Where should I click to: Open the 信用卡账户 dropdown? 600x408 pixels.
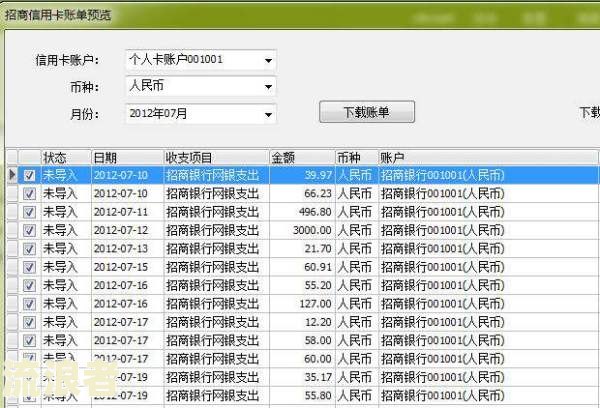coord(268,60)
